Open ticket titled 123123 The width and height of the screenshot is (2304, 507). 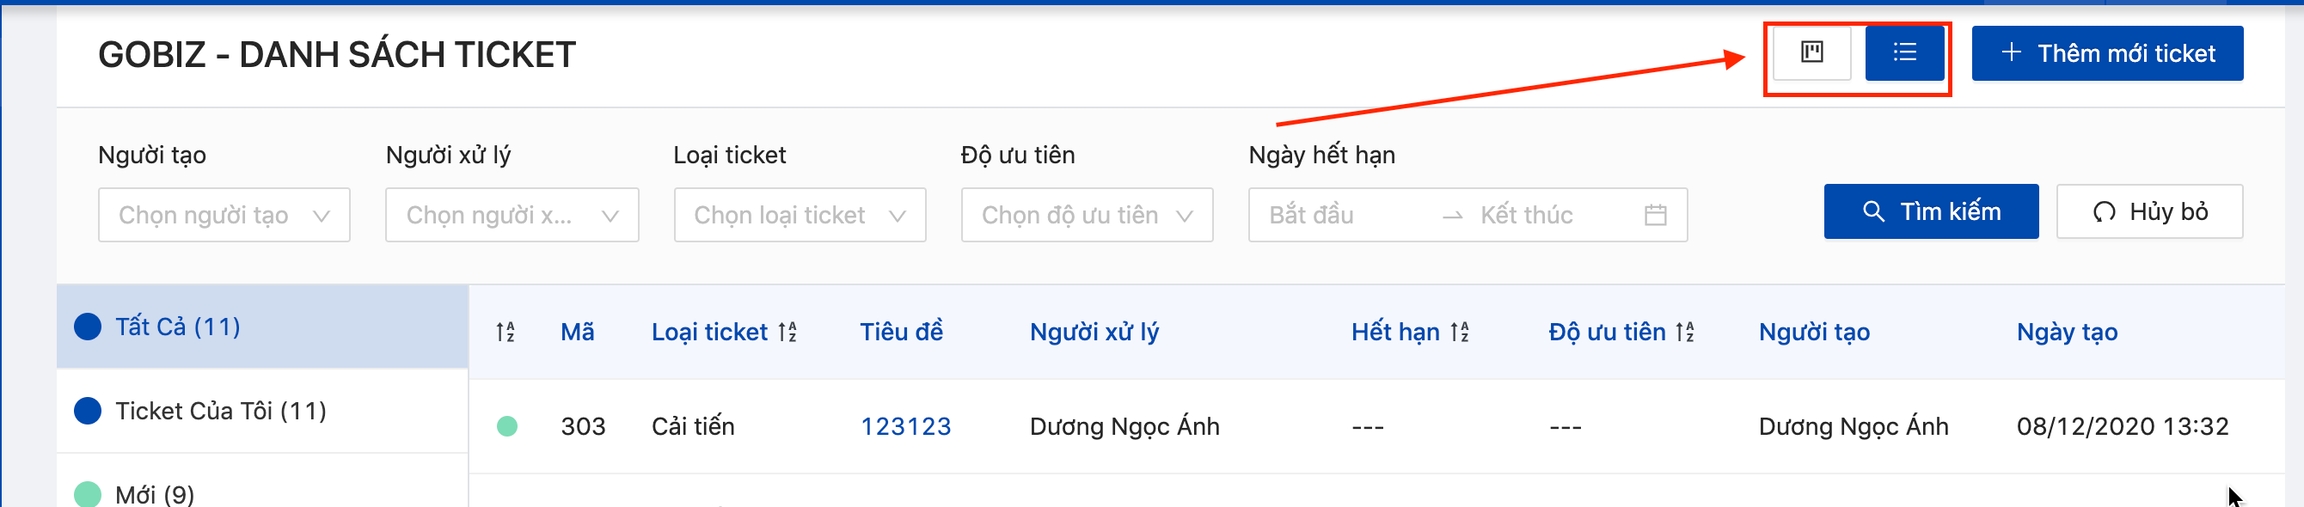pyautogui.click(x=906, y=427)
